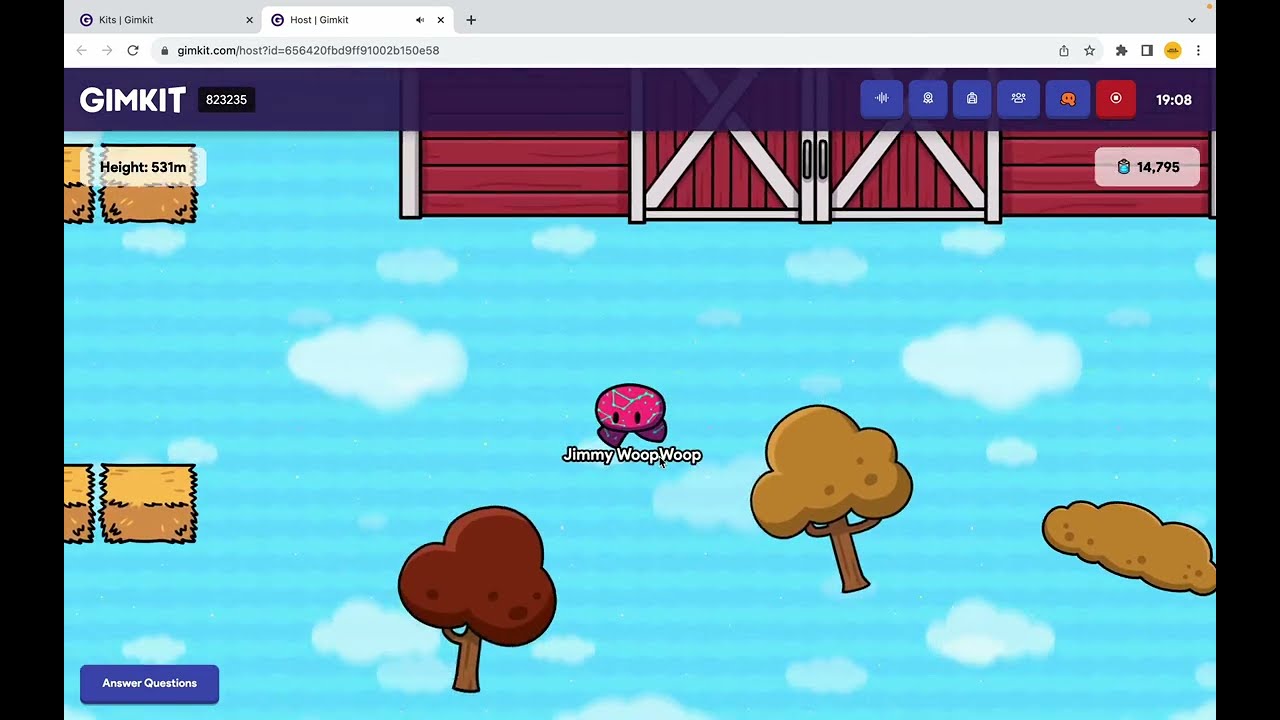Screen dimensions: 1280x720
Task: Click the Answer Questions button
Action: click(149, 684)
